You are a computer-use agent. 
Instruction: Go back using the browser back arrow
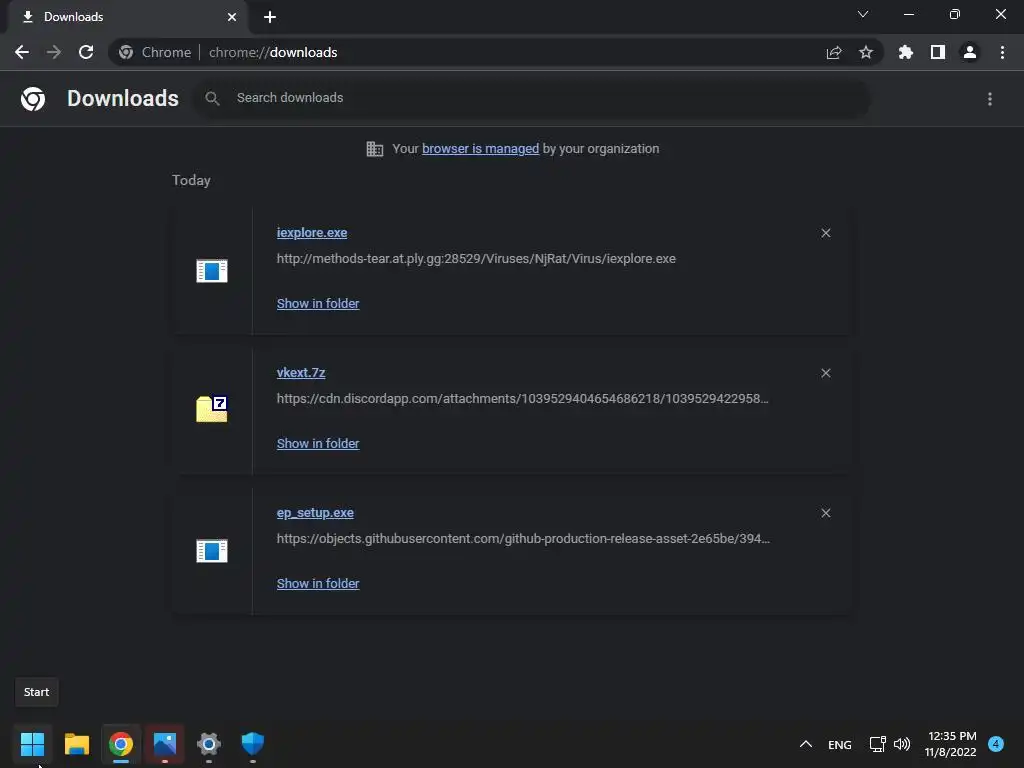(x=22, y=52)
